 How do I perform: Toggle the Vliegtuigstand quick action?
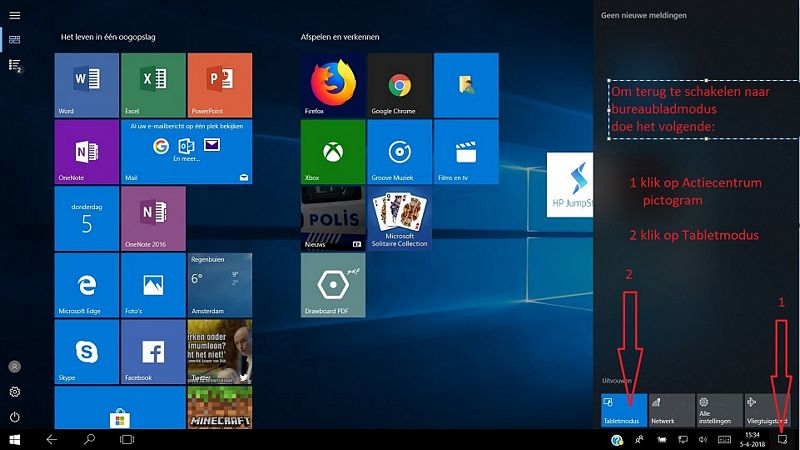point(768,410)
